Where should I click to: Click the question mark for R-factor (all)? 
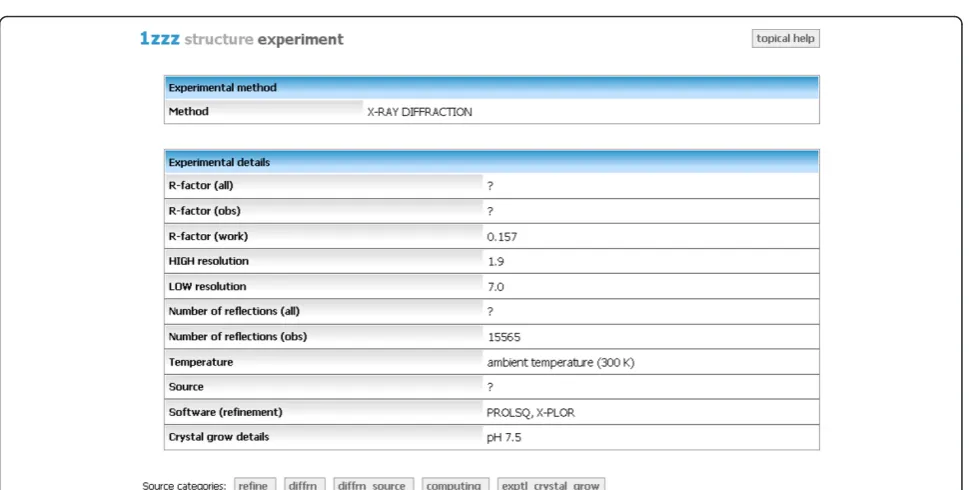pyautogui.click(x=490, y=186)
